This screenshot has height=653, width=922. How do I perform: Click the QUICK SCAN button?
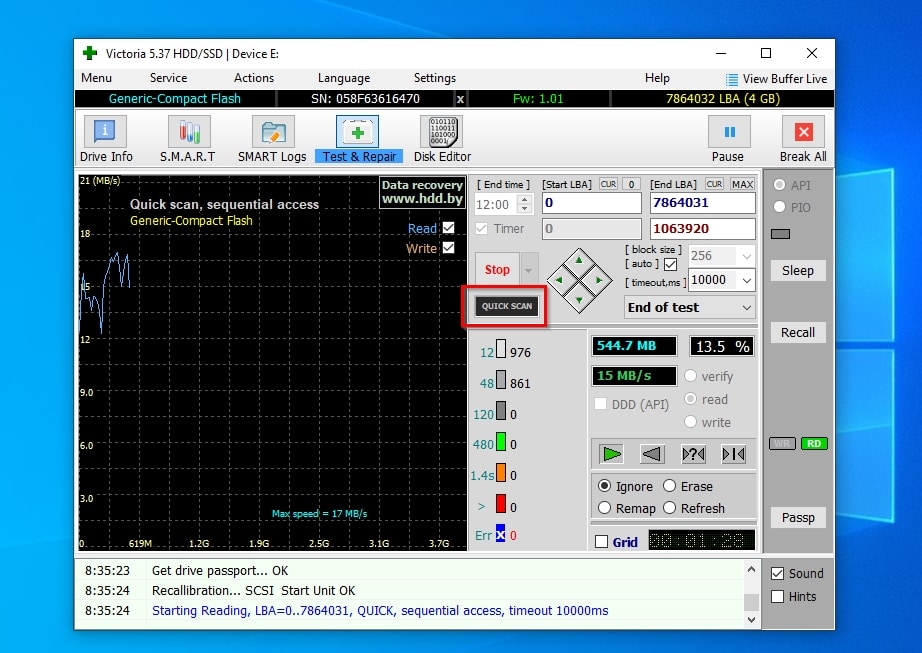tap(507, 306)
